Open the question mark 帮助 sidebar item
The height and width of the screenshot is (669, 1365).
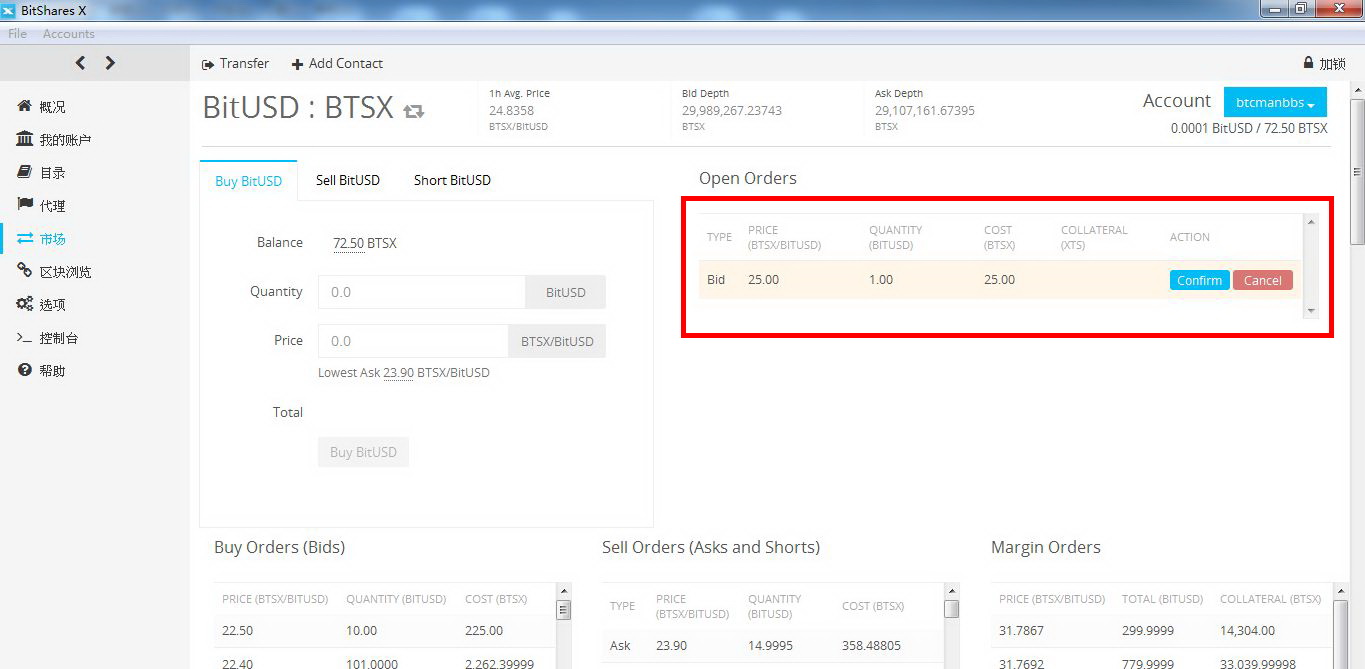click(42, 371)
